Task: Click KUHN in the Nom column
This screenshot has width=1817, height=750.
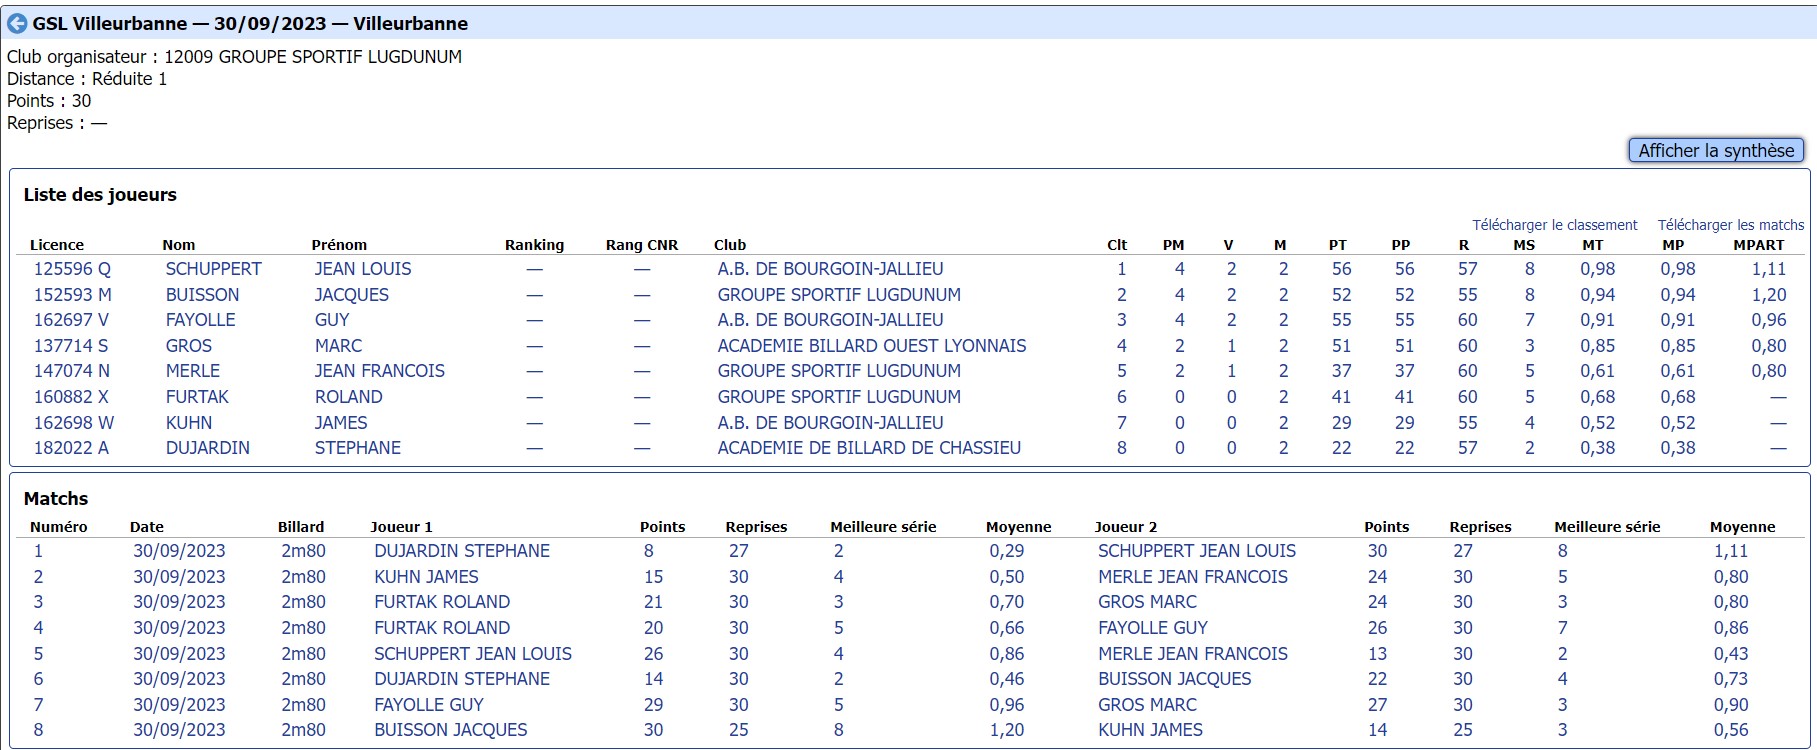Action: click(189, 423)
